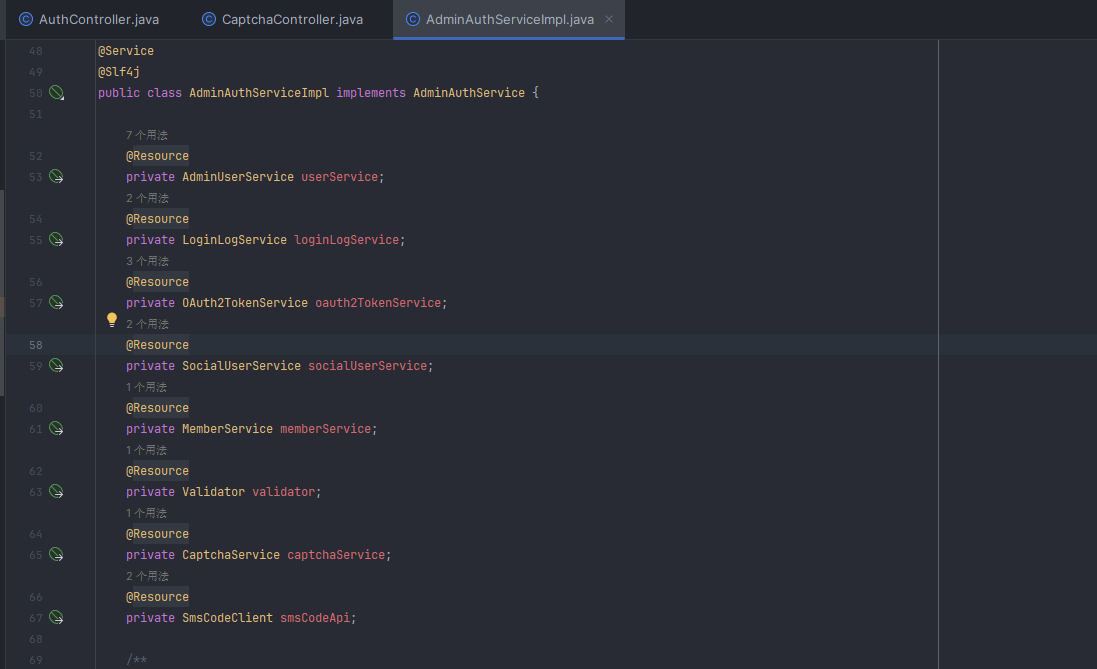Screen dimensions: 1097x669
Task: Show the 1 usage hint above validator field
Action: [146, 450]
